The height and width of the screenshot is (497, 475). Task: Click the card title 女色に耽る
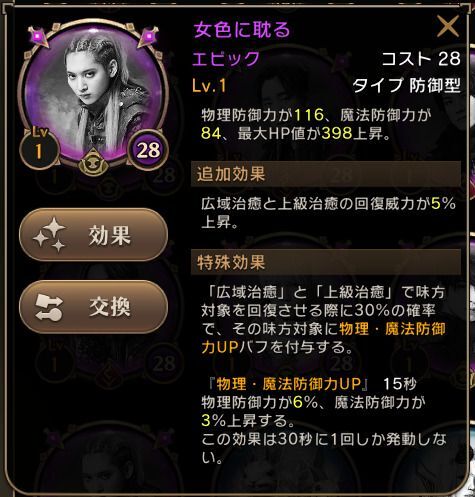(x=242, y=30)
